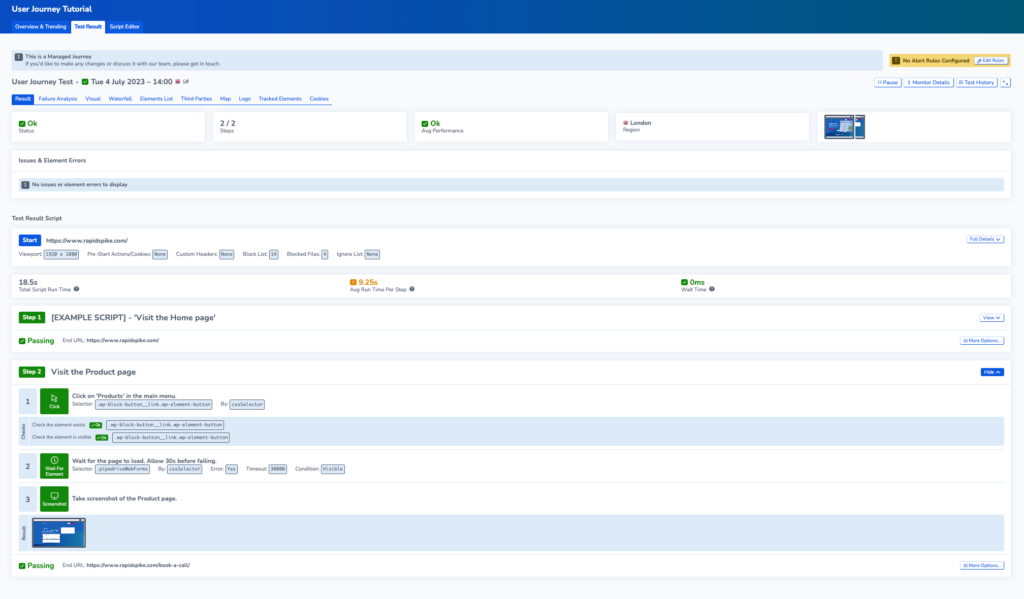
Task: Switch to the Script Editor tab
Action: (125, 27)
